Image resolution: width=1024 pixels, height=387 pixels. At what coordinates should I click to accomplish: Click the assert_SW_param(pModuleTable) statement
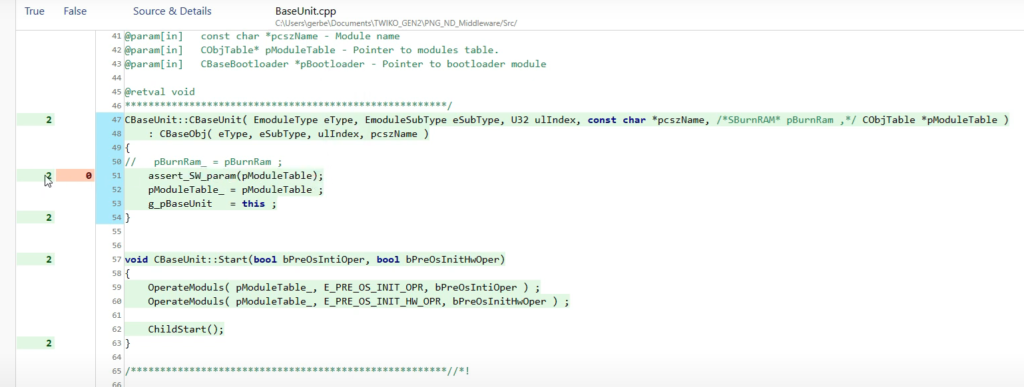click(236, 176)
